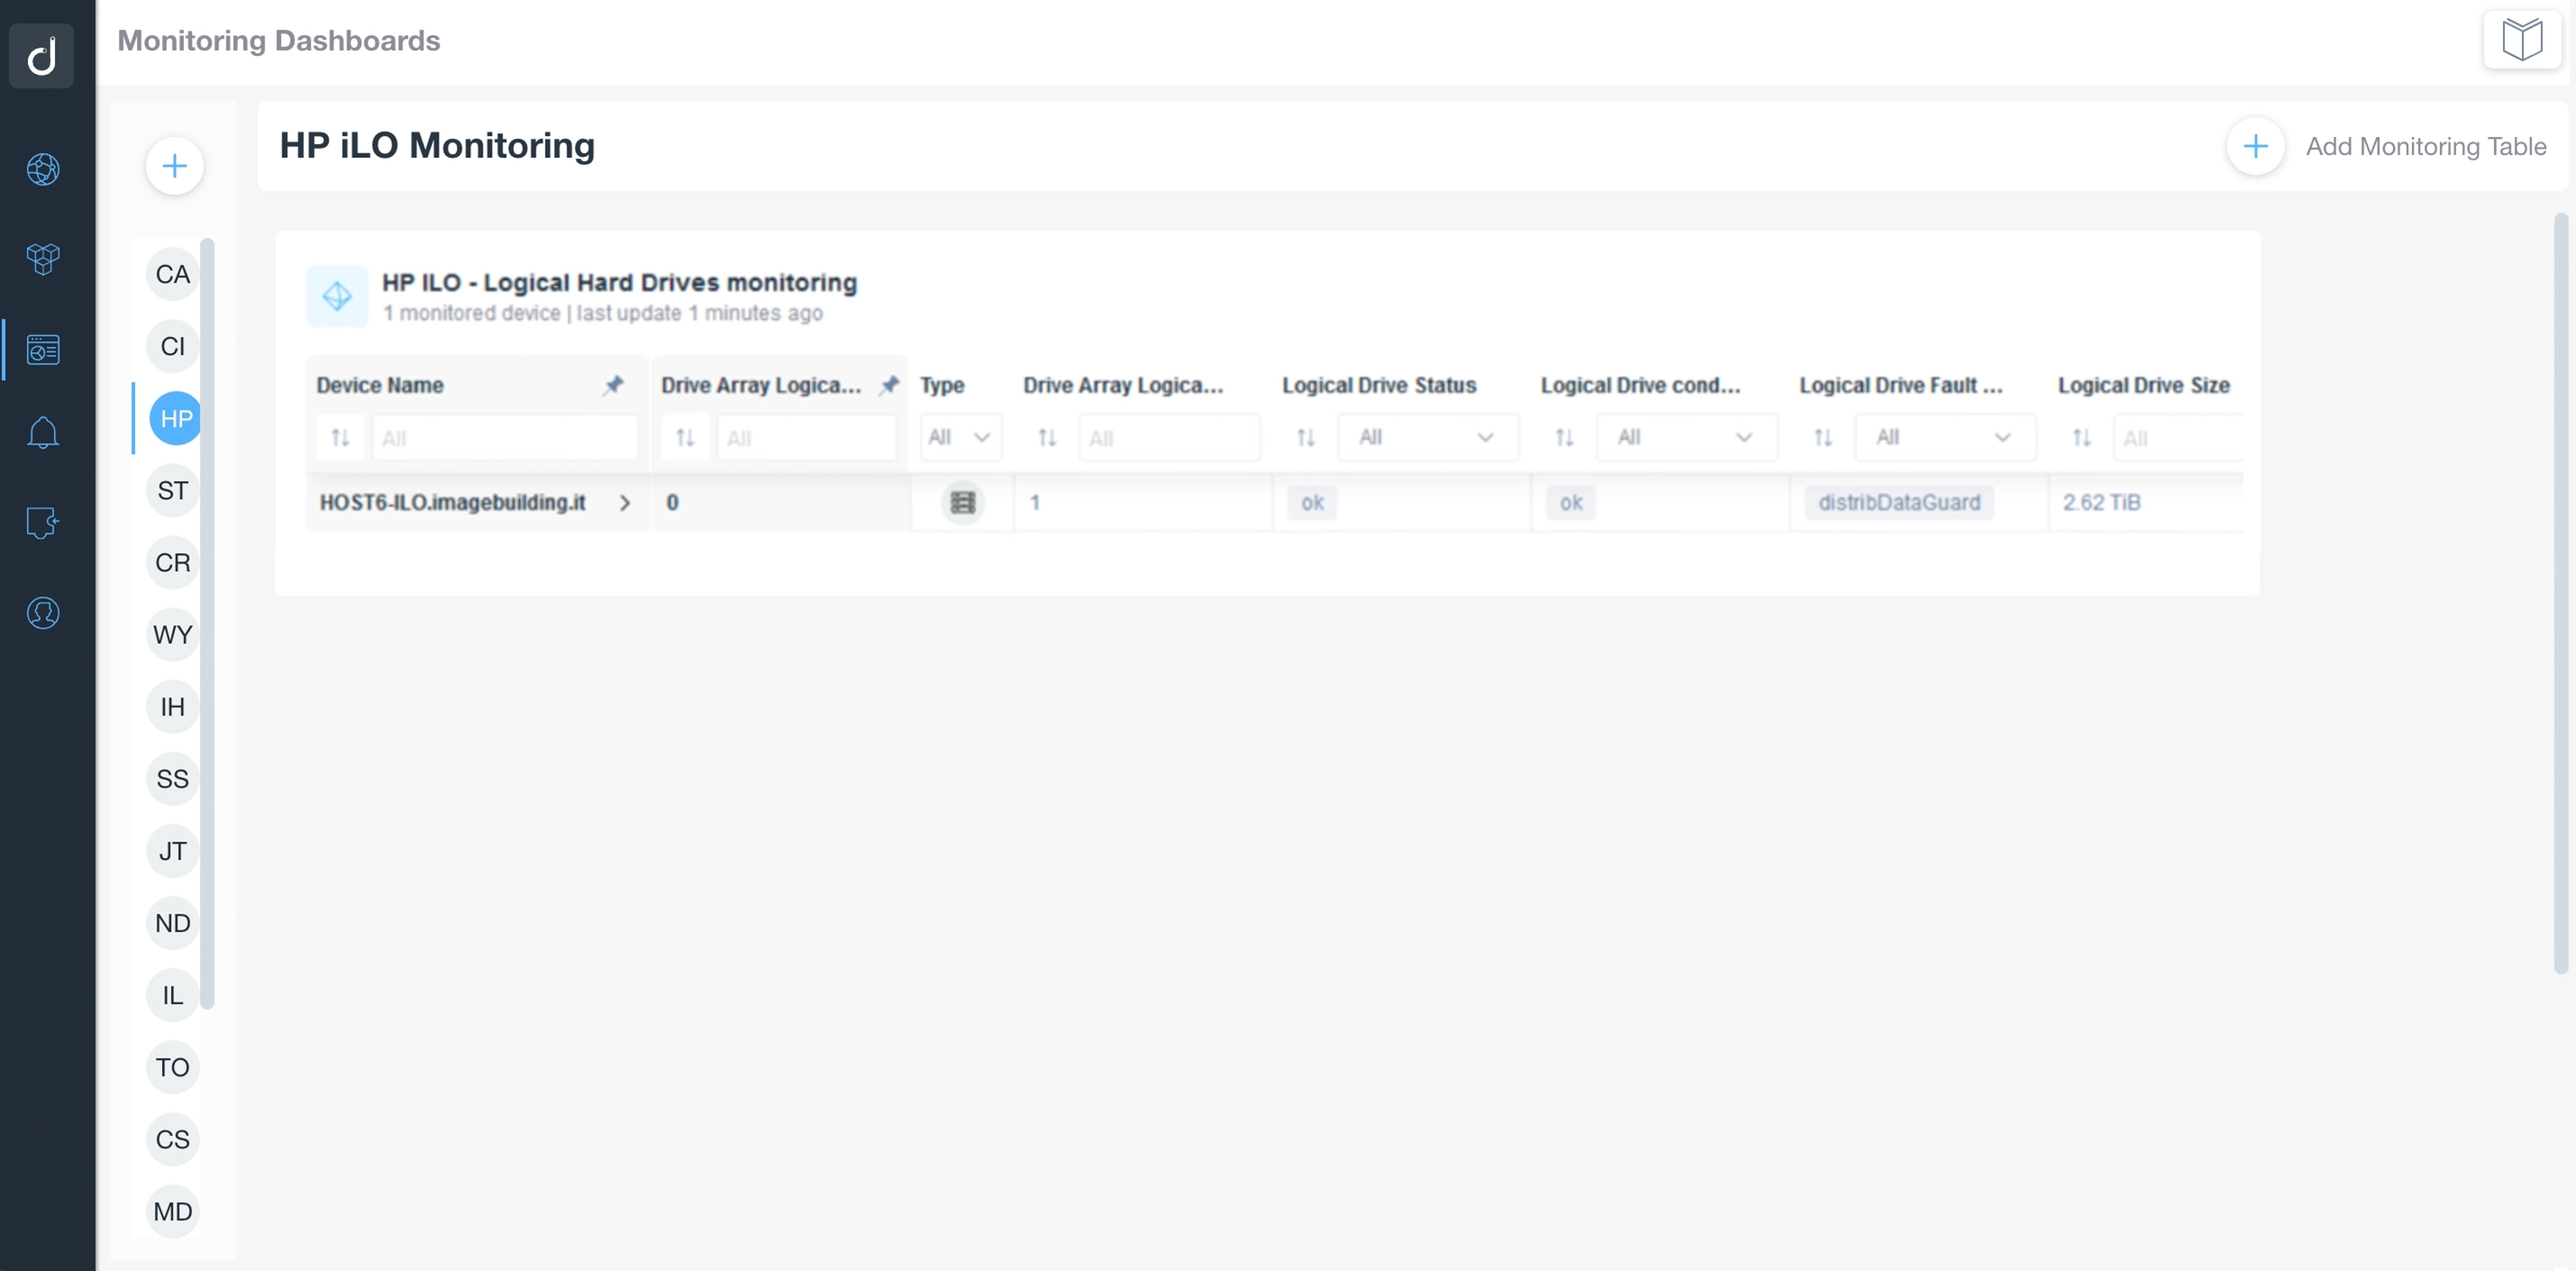Switch to the CA dashboard
Viewport: 2576px width, 1271px height.
pyautogui.click(x=173, y=274)
